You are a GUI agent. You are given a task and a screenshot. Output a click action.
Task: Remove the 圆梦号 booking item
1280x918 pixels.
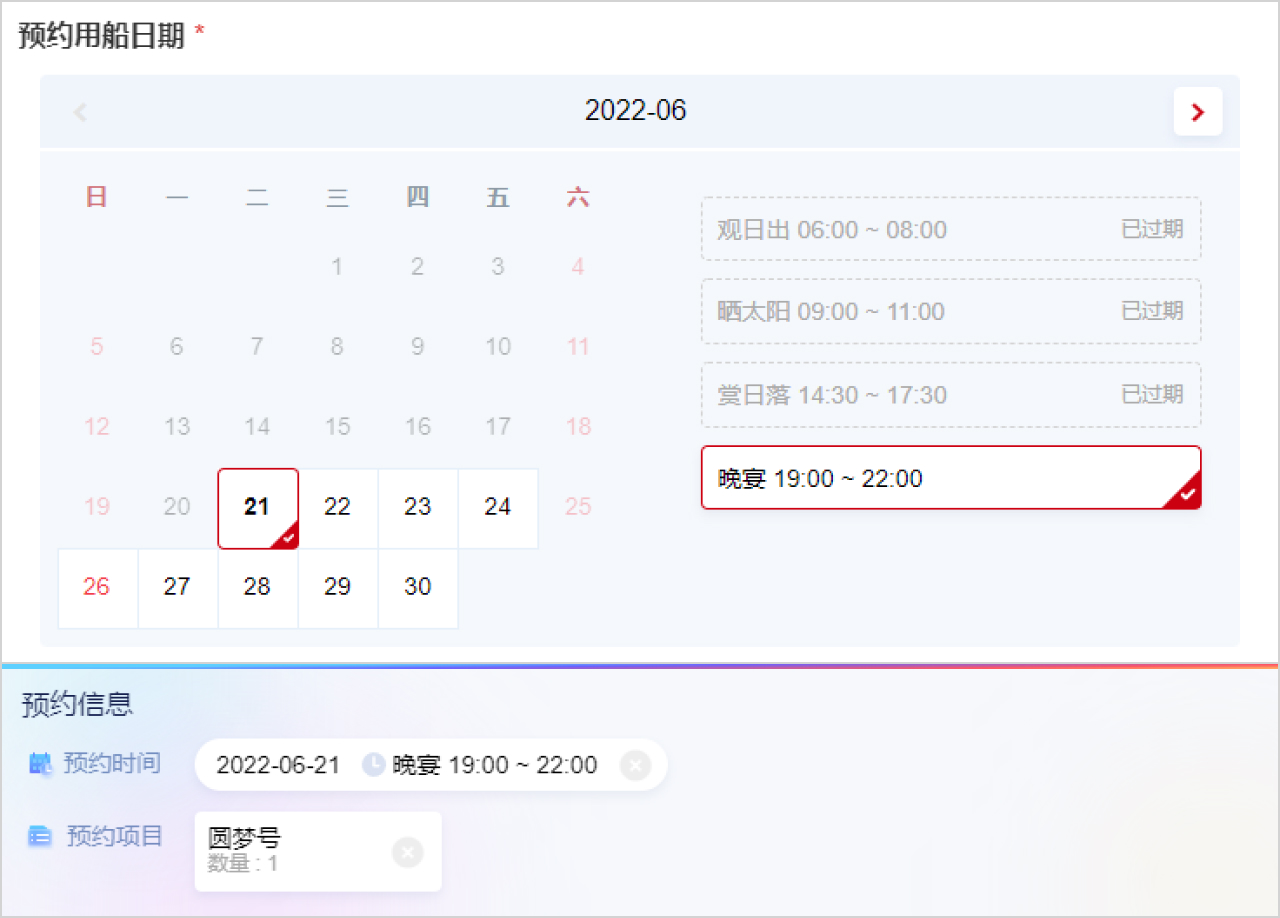[x=407, y=852]
